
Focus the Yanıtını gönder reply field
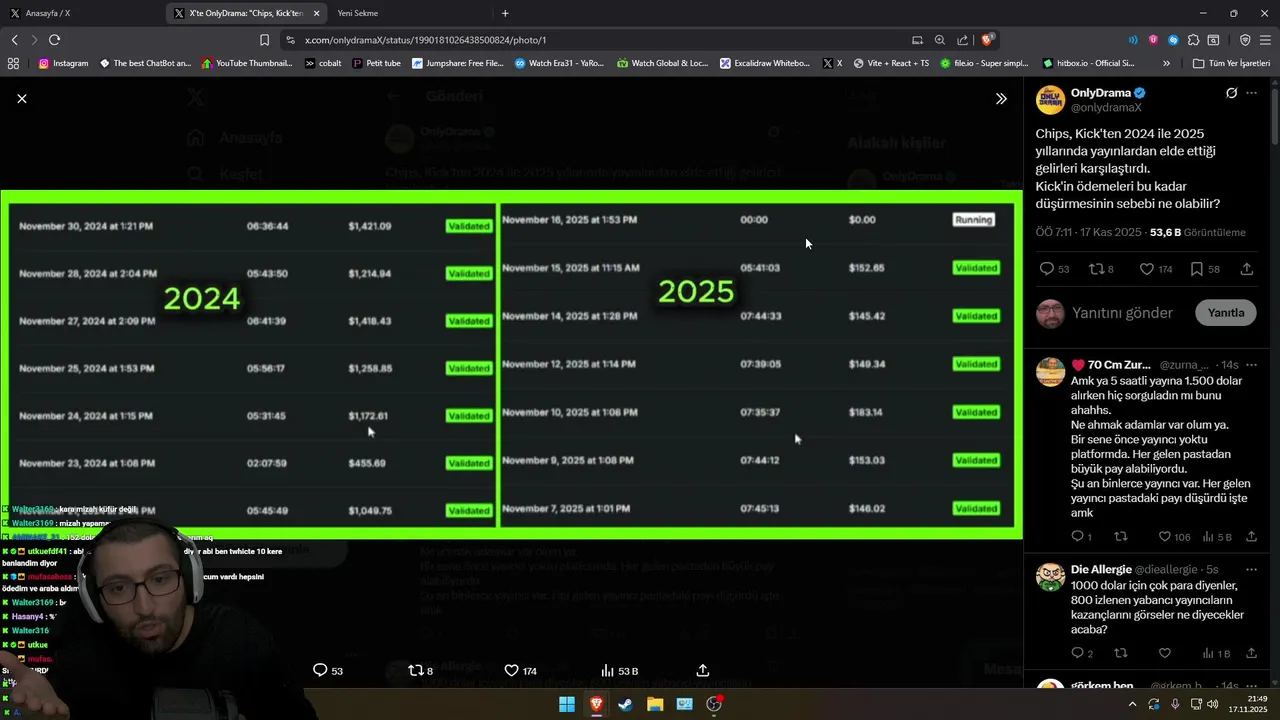(1122, 313)
